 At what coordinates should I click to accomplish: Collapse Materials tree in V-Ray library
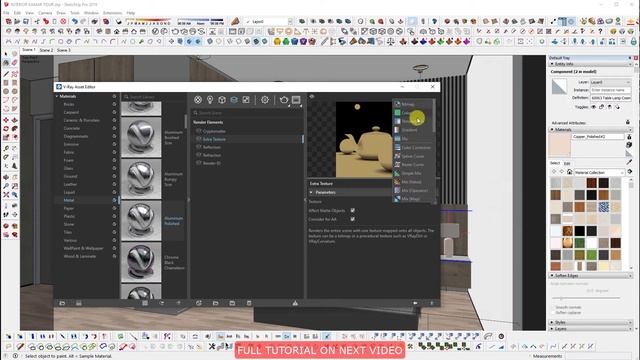tap(57, 96)
